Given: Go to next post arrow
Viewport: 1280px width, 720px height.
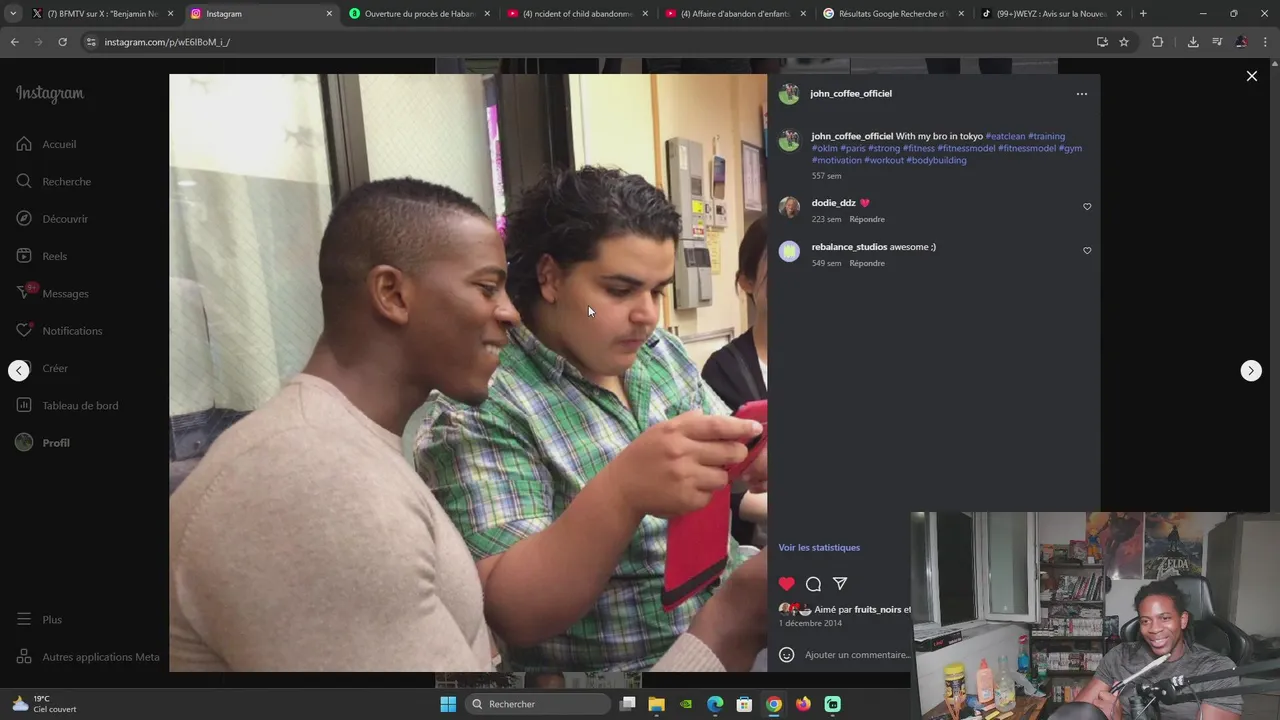Looking at the screenshot, I should 1251,370.
